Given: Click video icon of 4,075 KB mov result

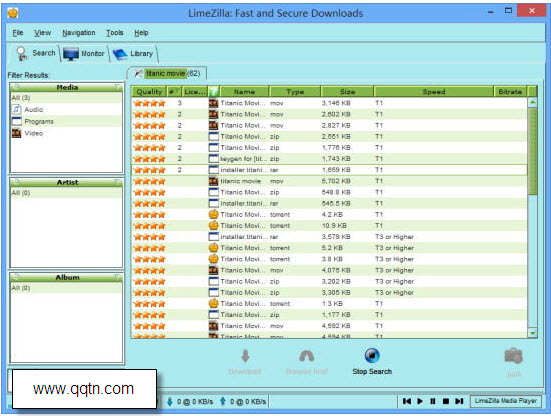Looking at the screenshot, I should point(213,270).
